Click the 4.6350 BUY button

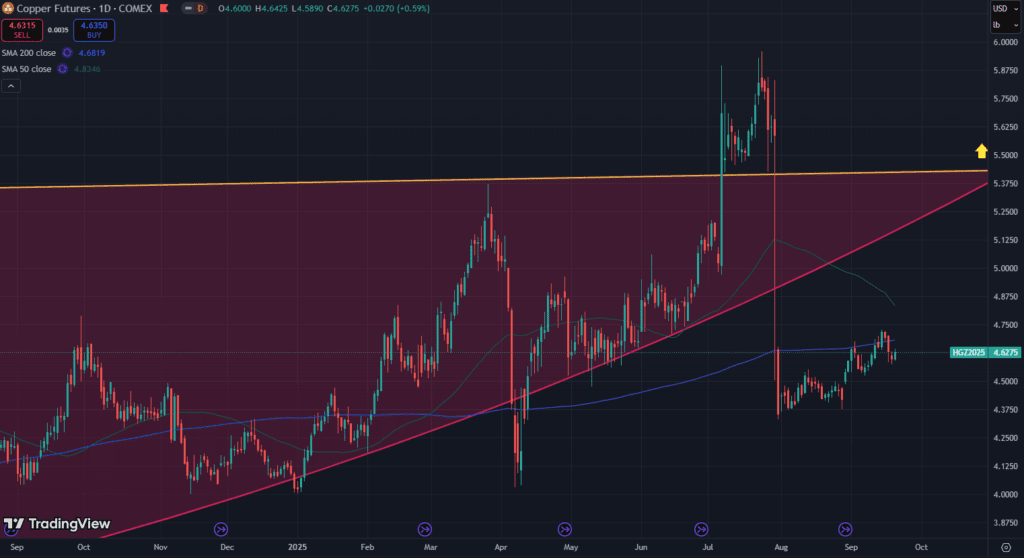pos(93,30)
